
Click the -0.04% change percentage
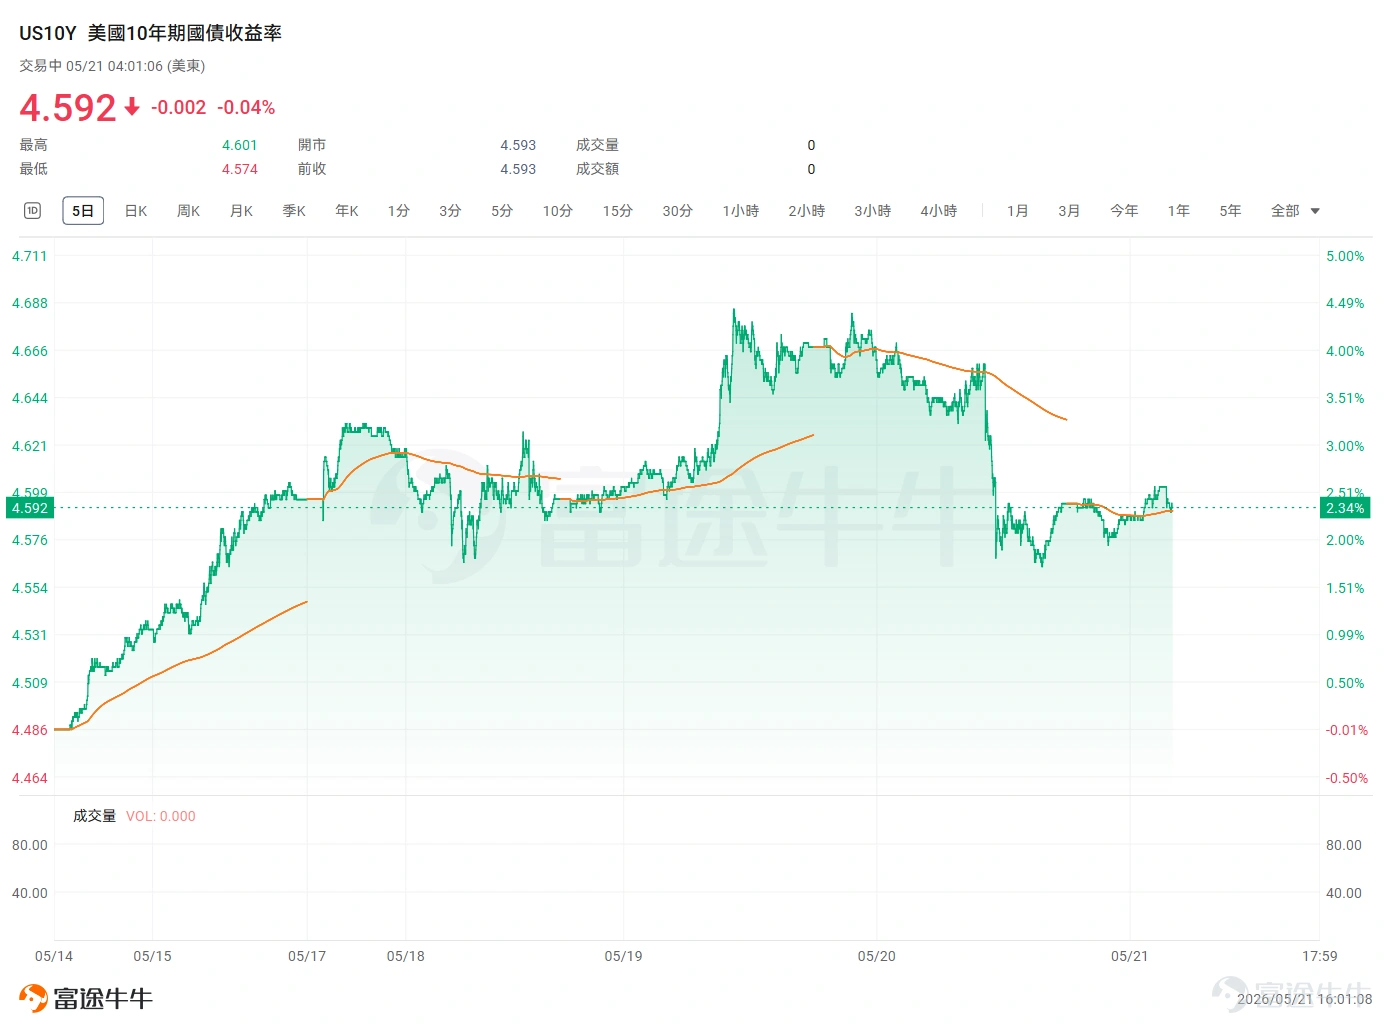(x=246, y=107)
